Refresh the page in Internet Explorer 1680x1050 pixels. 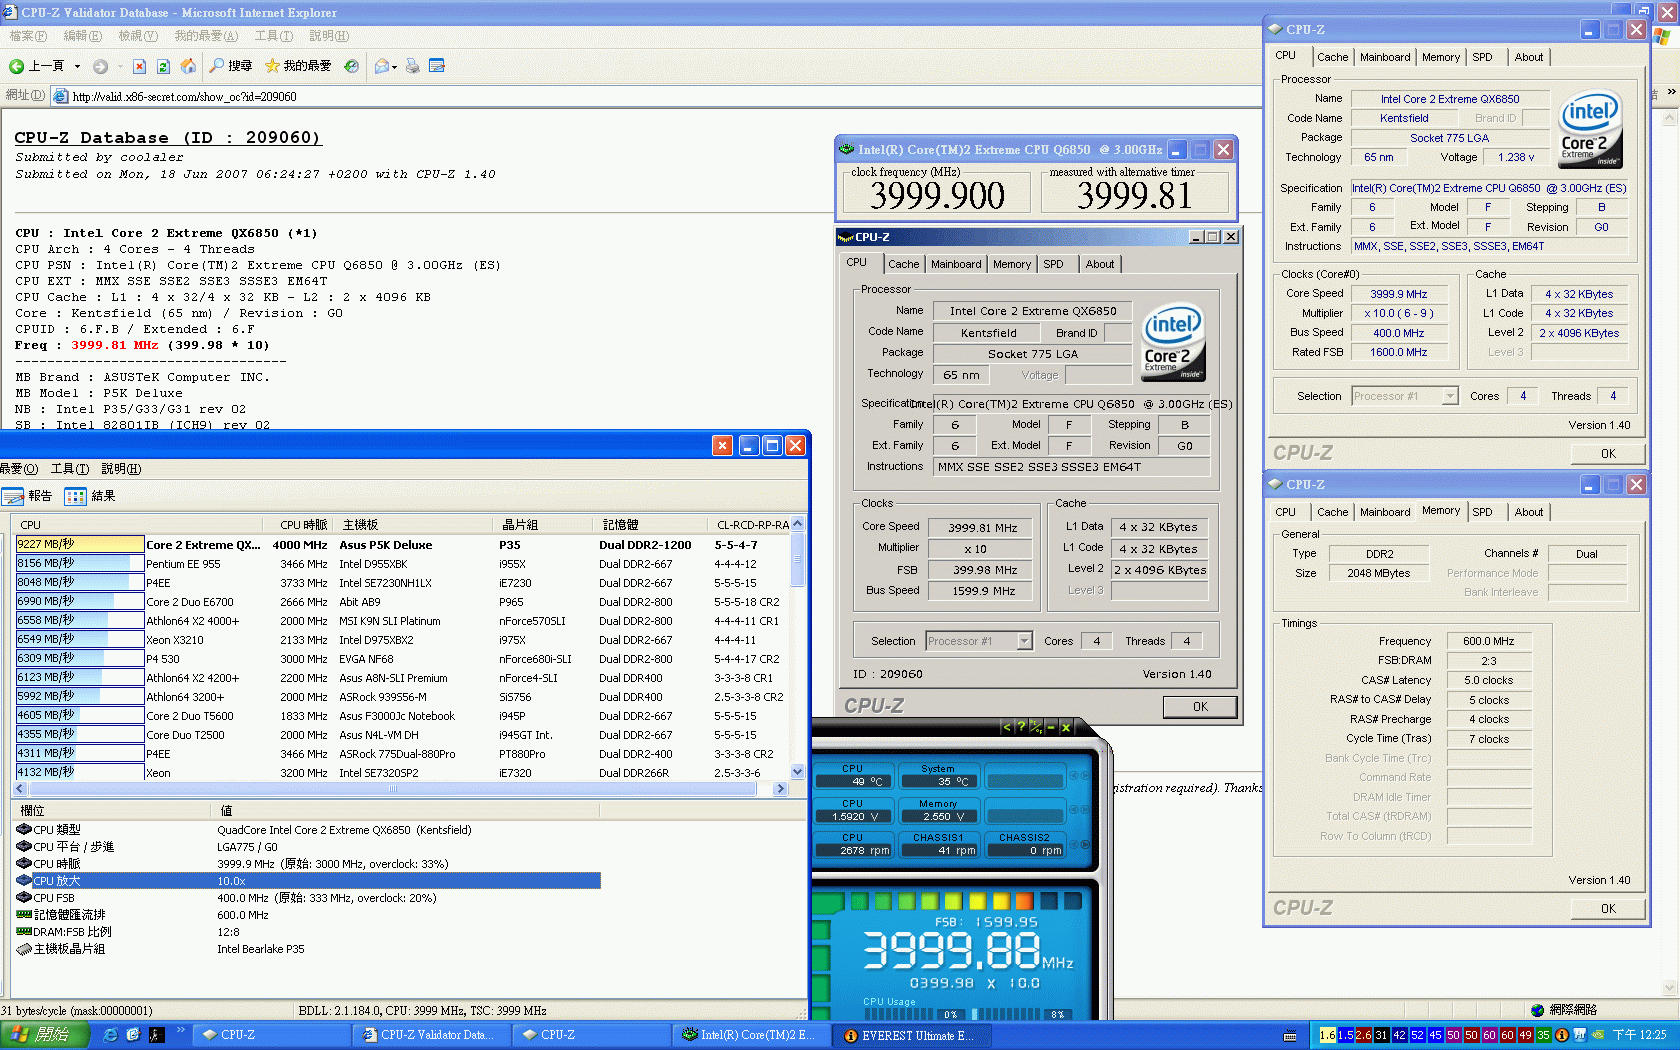pyautogui.click(x=163, y=66)
